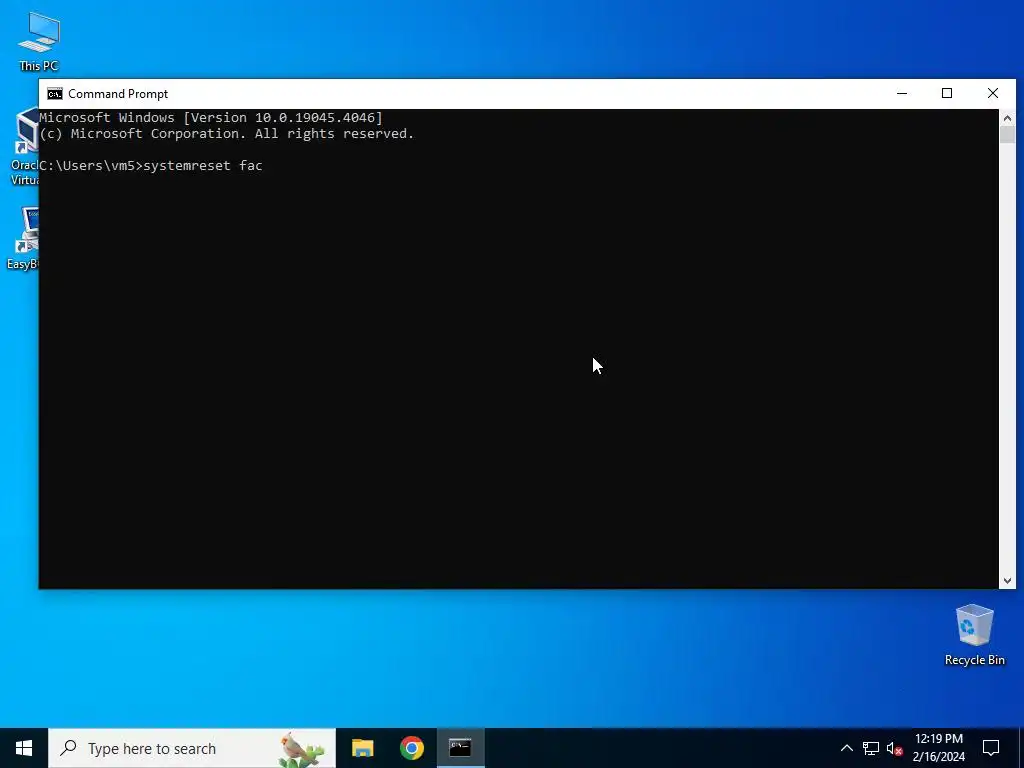Open the clock and date flyout
The width and height of the screenshot is (1024, 768).
coord(938,748)
